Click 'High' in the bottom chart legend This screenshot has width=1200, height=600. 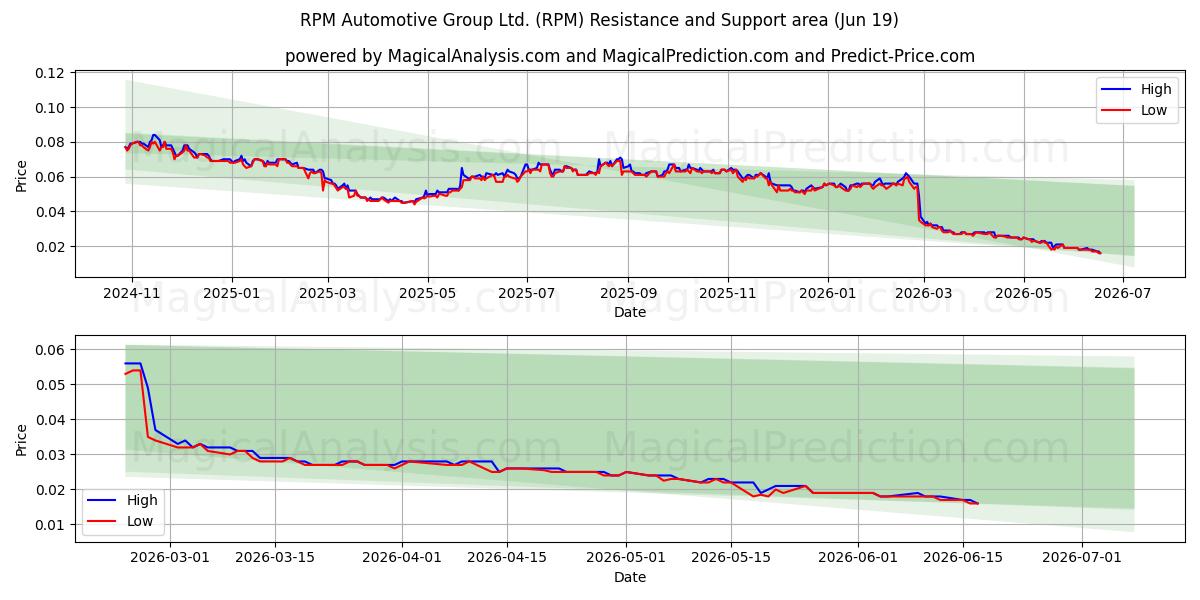(142, 500)
